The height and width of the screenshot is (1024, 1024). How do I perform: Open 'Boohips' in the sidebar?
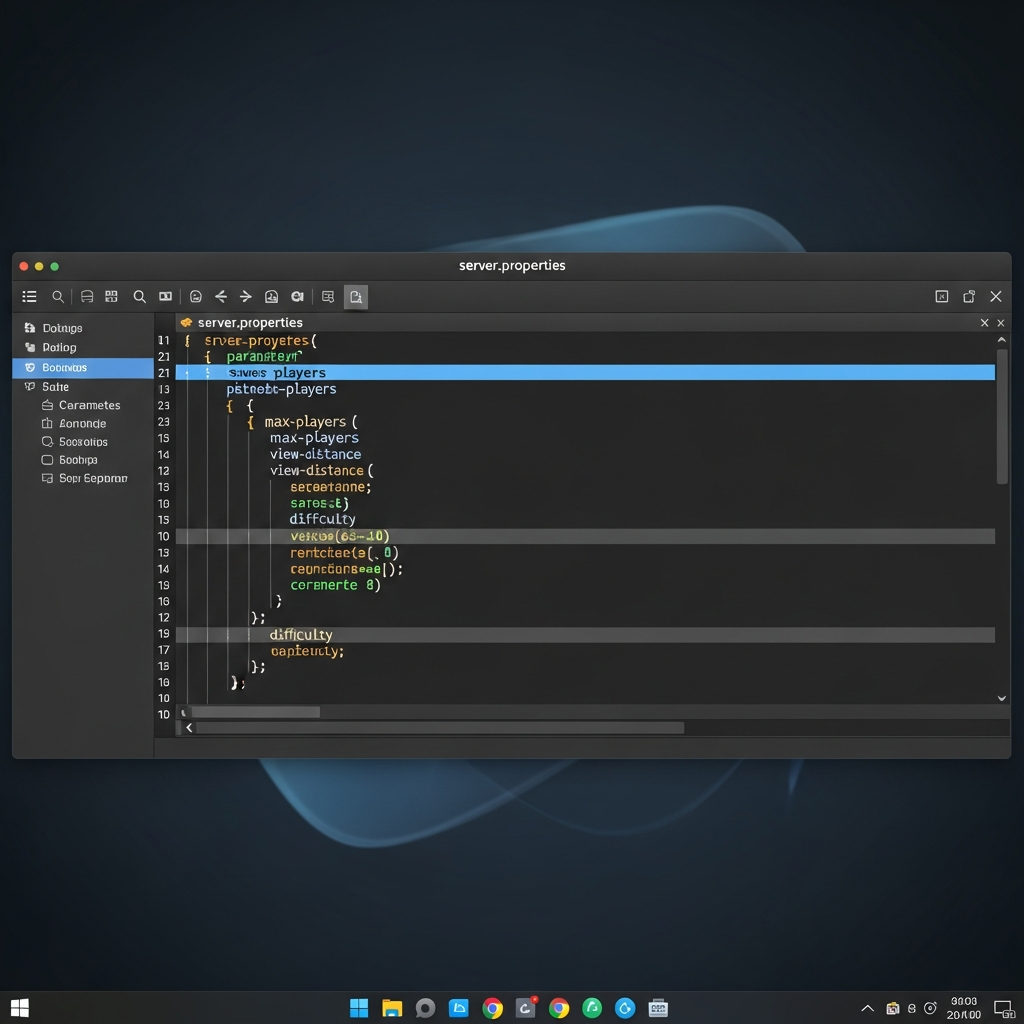coord(78,460)
